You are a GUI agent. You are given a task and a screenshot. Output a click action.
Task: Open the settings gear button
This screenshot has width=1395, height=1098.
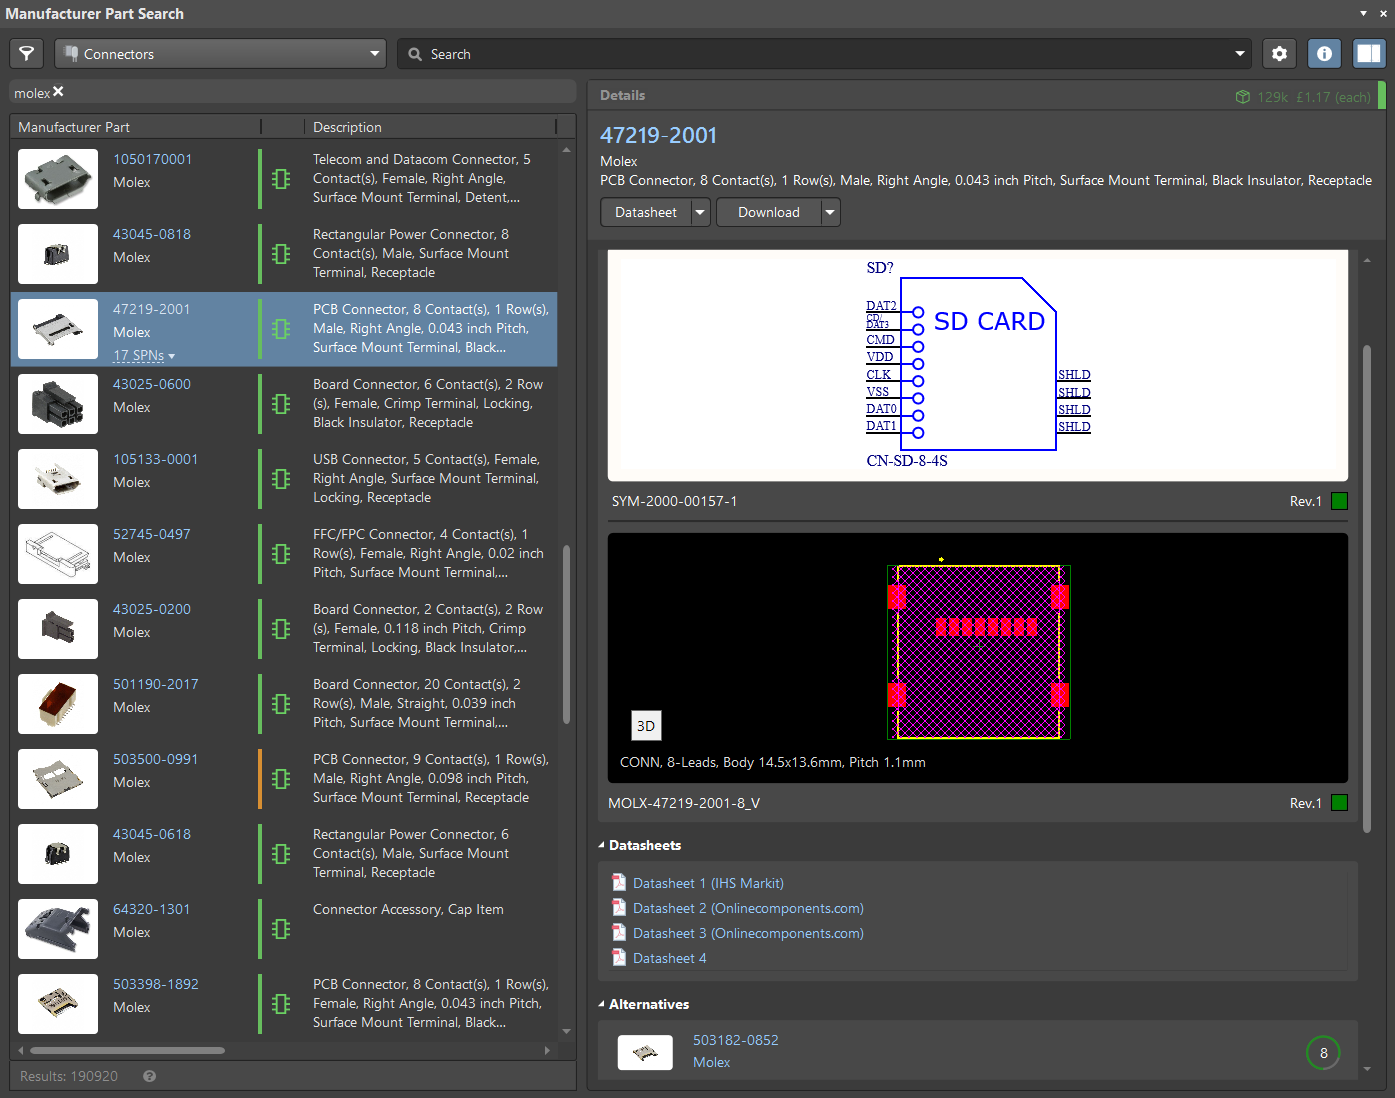[1279, 54]
